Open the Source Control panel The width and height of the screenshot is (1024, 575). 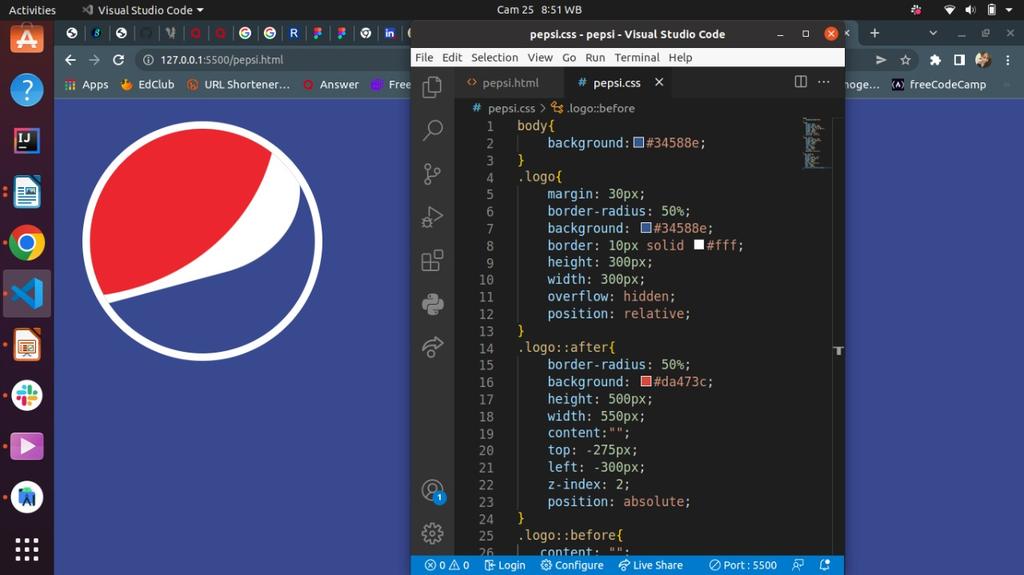[x=432, y=174]
